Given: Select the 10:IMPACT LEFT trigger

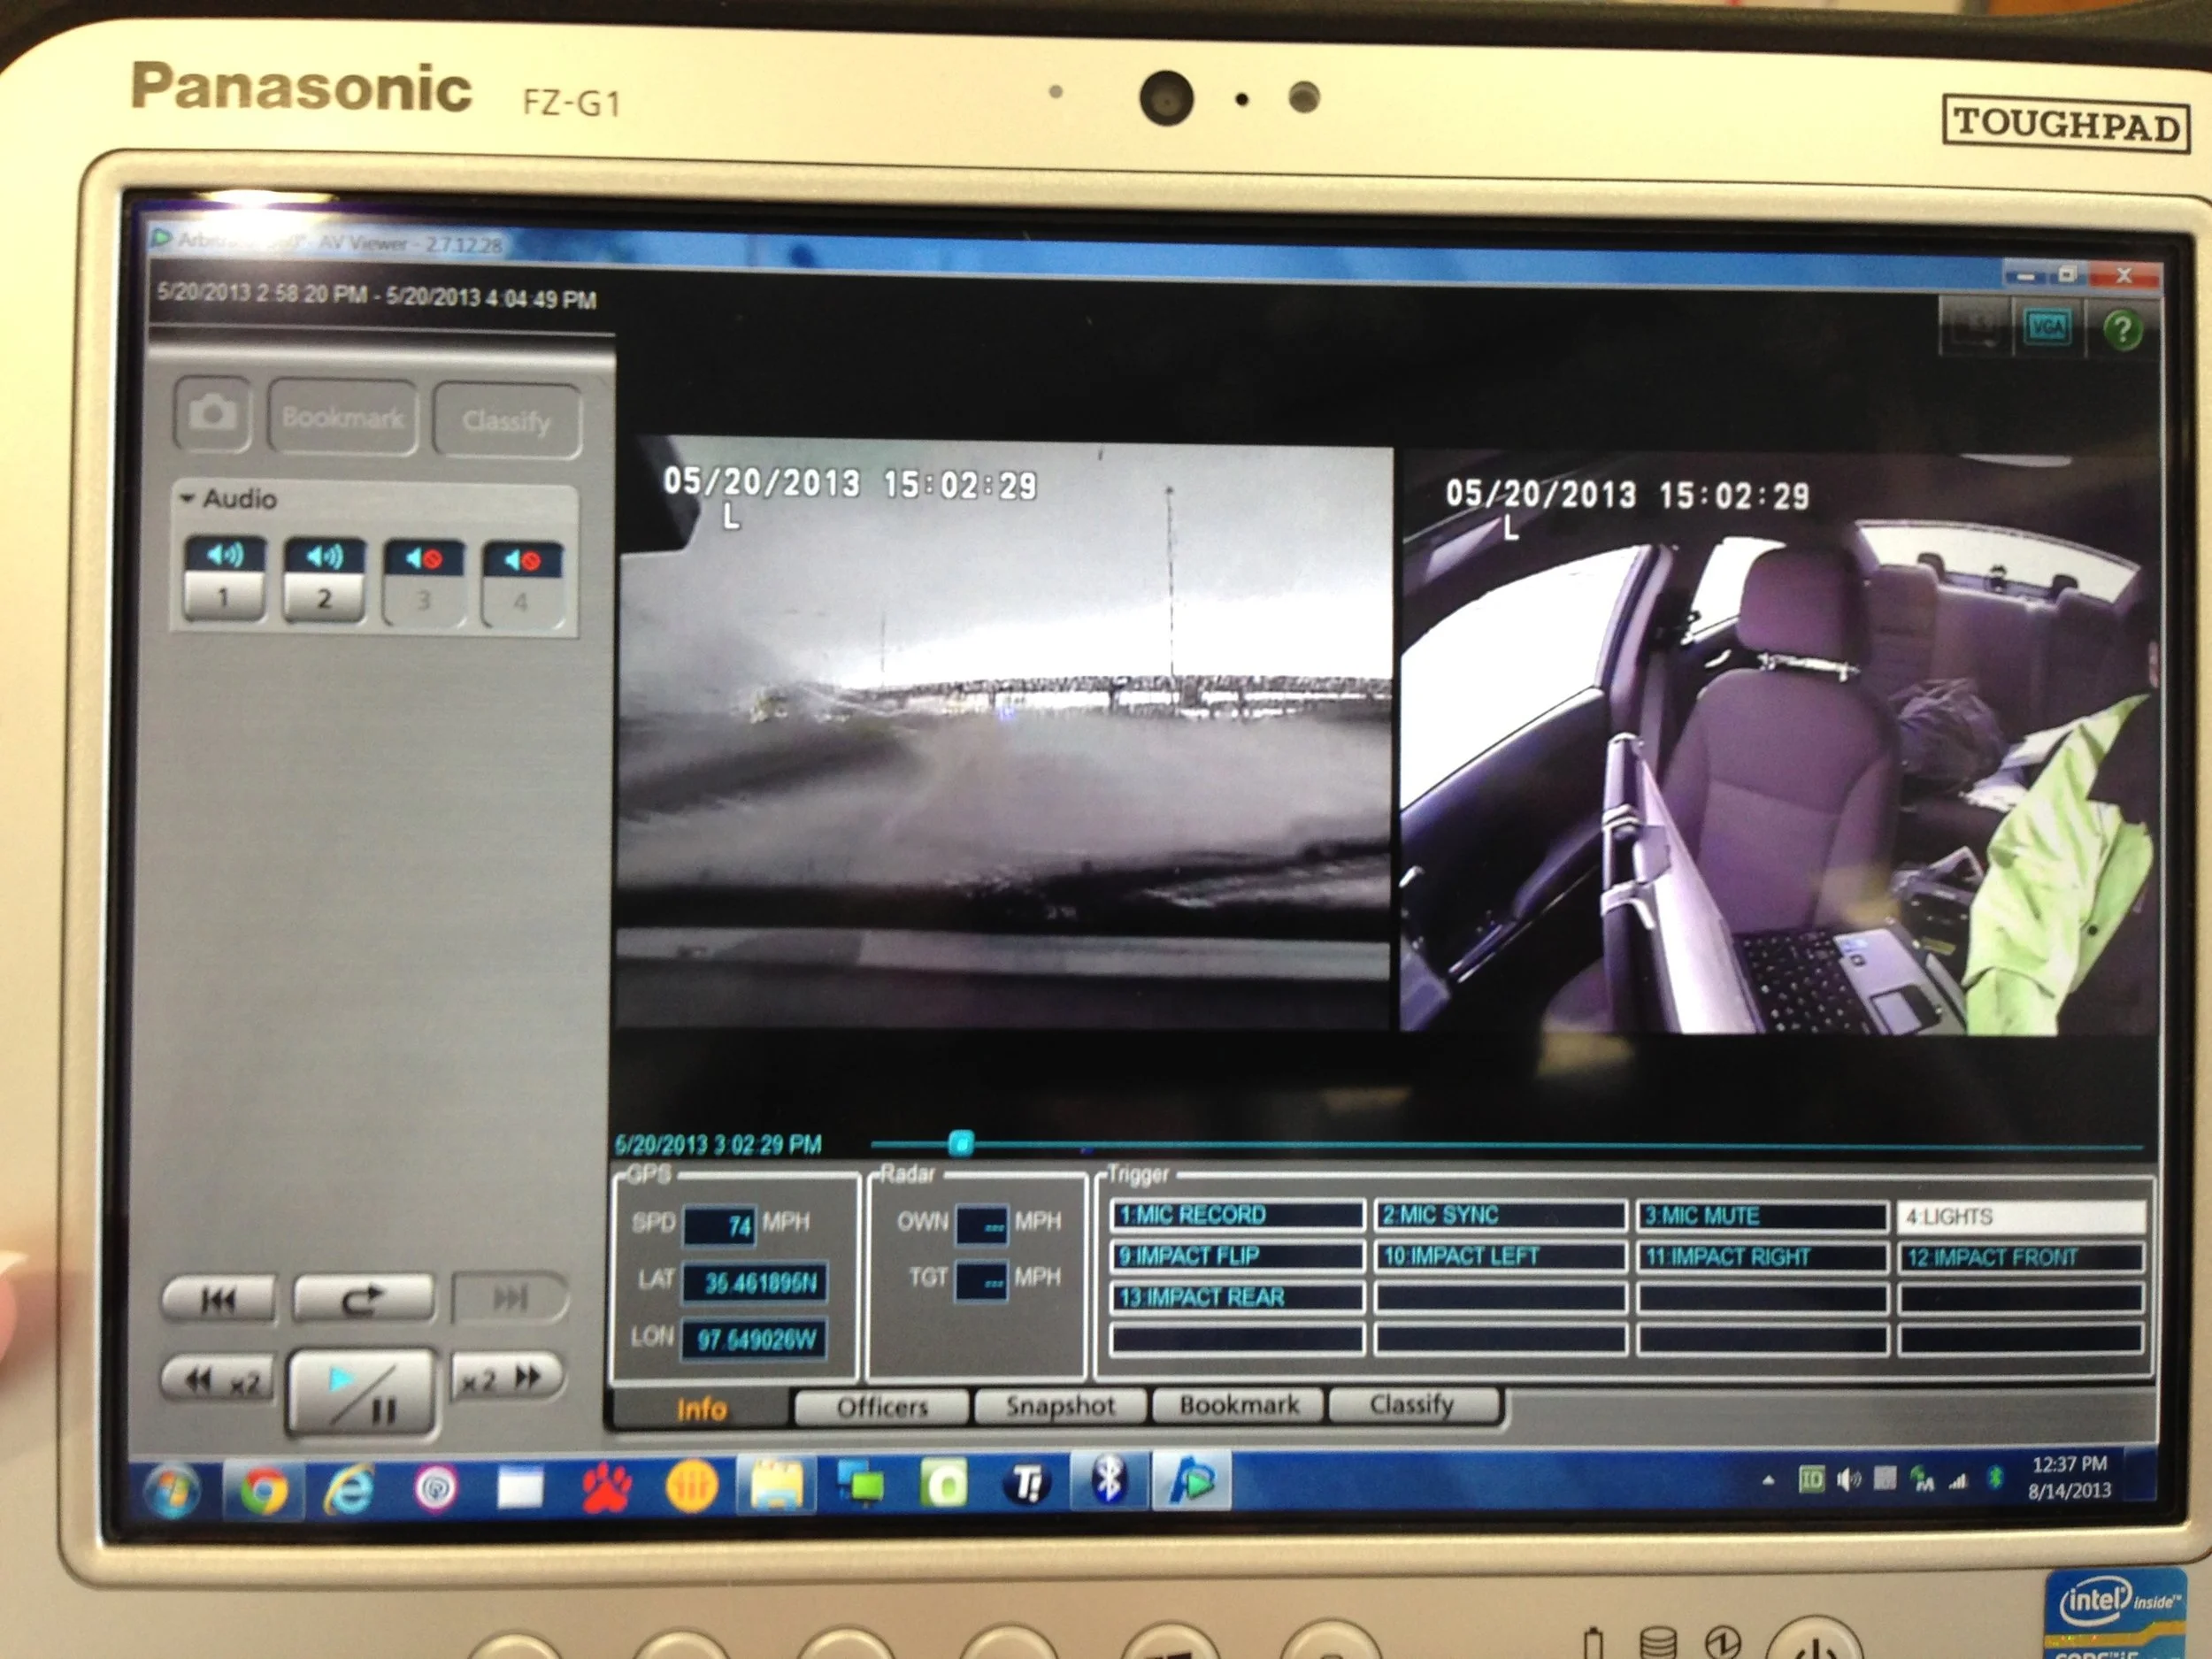Looking at the screenshot, I should (1500, 1256).
